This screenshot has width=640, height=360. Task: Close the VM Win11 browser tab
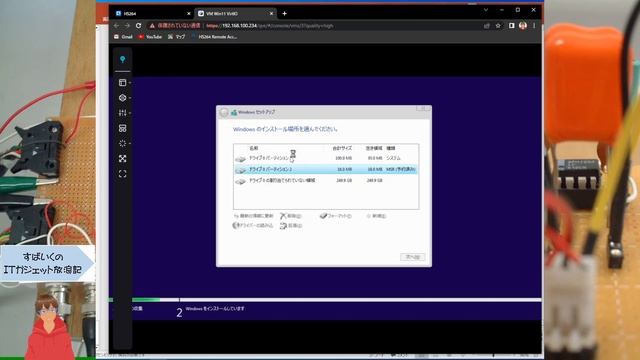pos(271,13)
